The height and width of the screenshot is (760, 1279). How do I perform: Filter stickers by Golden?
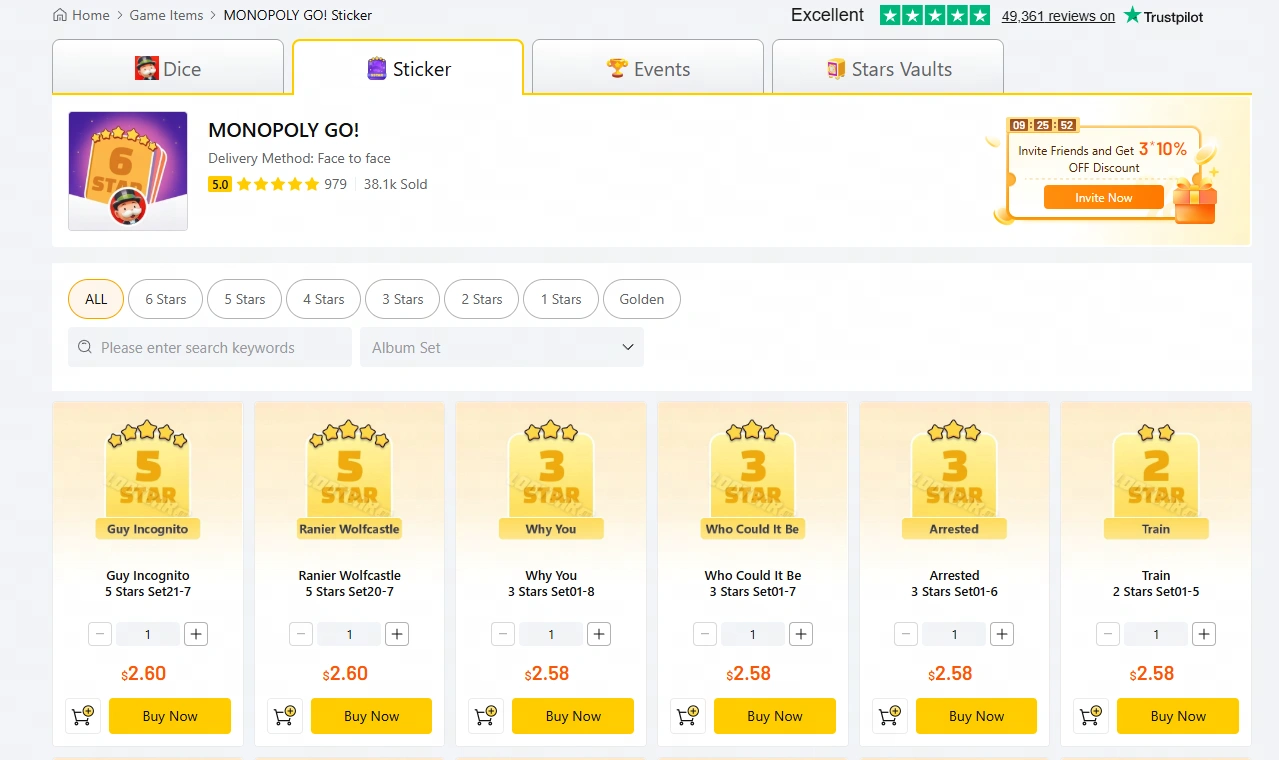coord(642,299)
